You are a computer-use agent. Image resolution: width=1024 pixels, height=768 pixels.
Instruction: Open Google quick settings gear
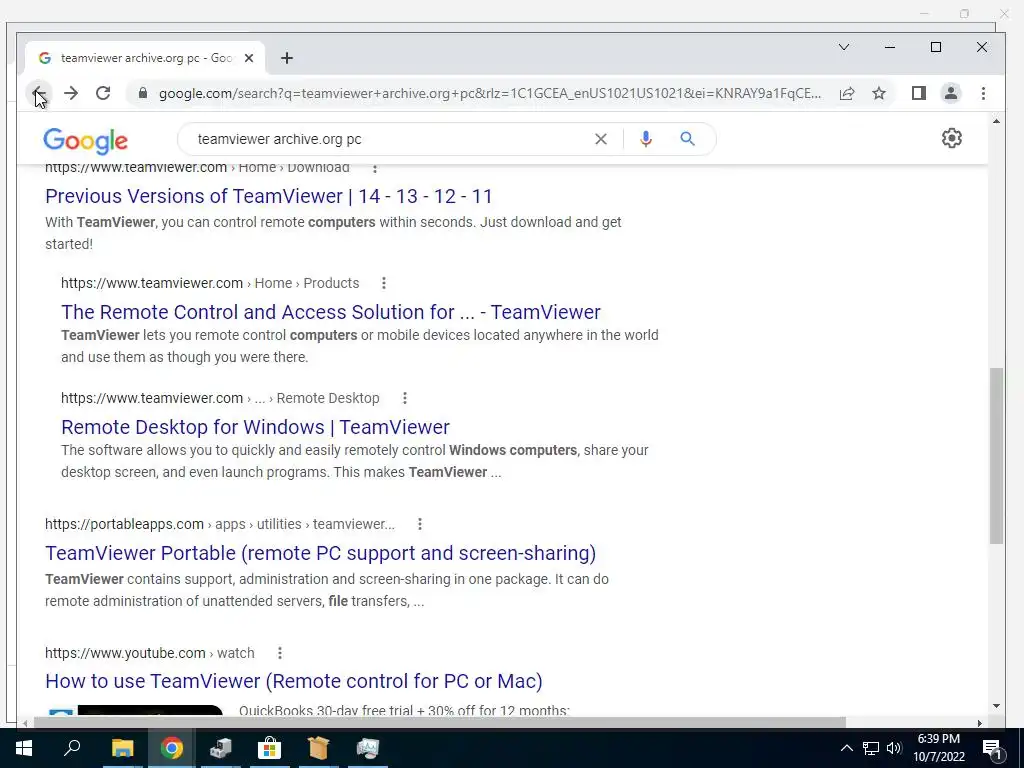pos(952,138)
